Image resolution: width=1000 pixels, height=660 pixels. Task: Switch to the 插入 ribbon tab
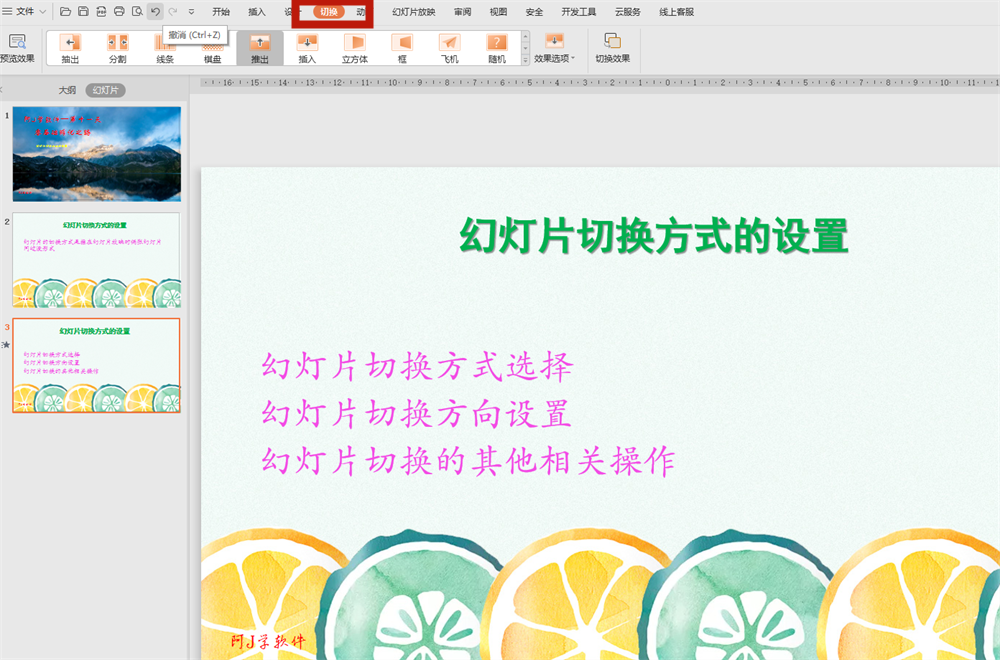click(256, 11)
